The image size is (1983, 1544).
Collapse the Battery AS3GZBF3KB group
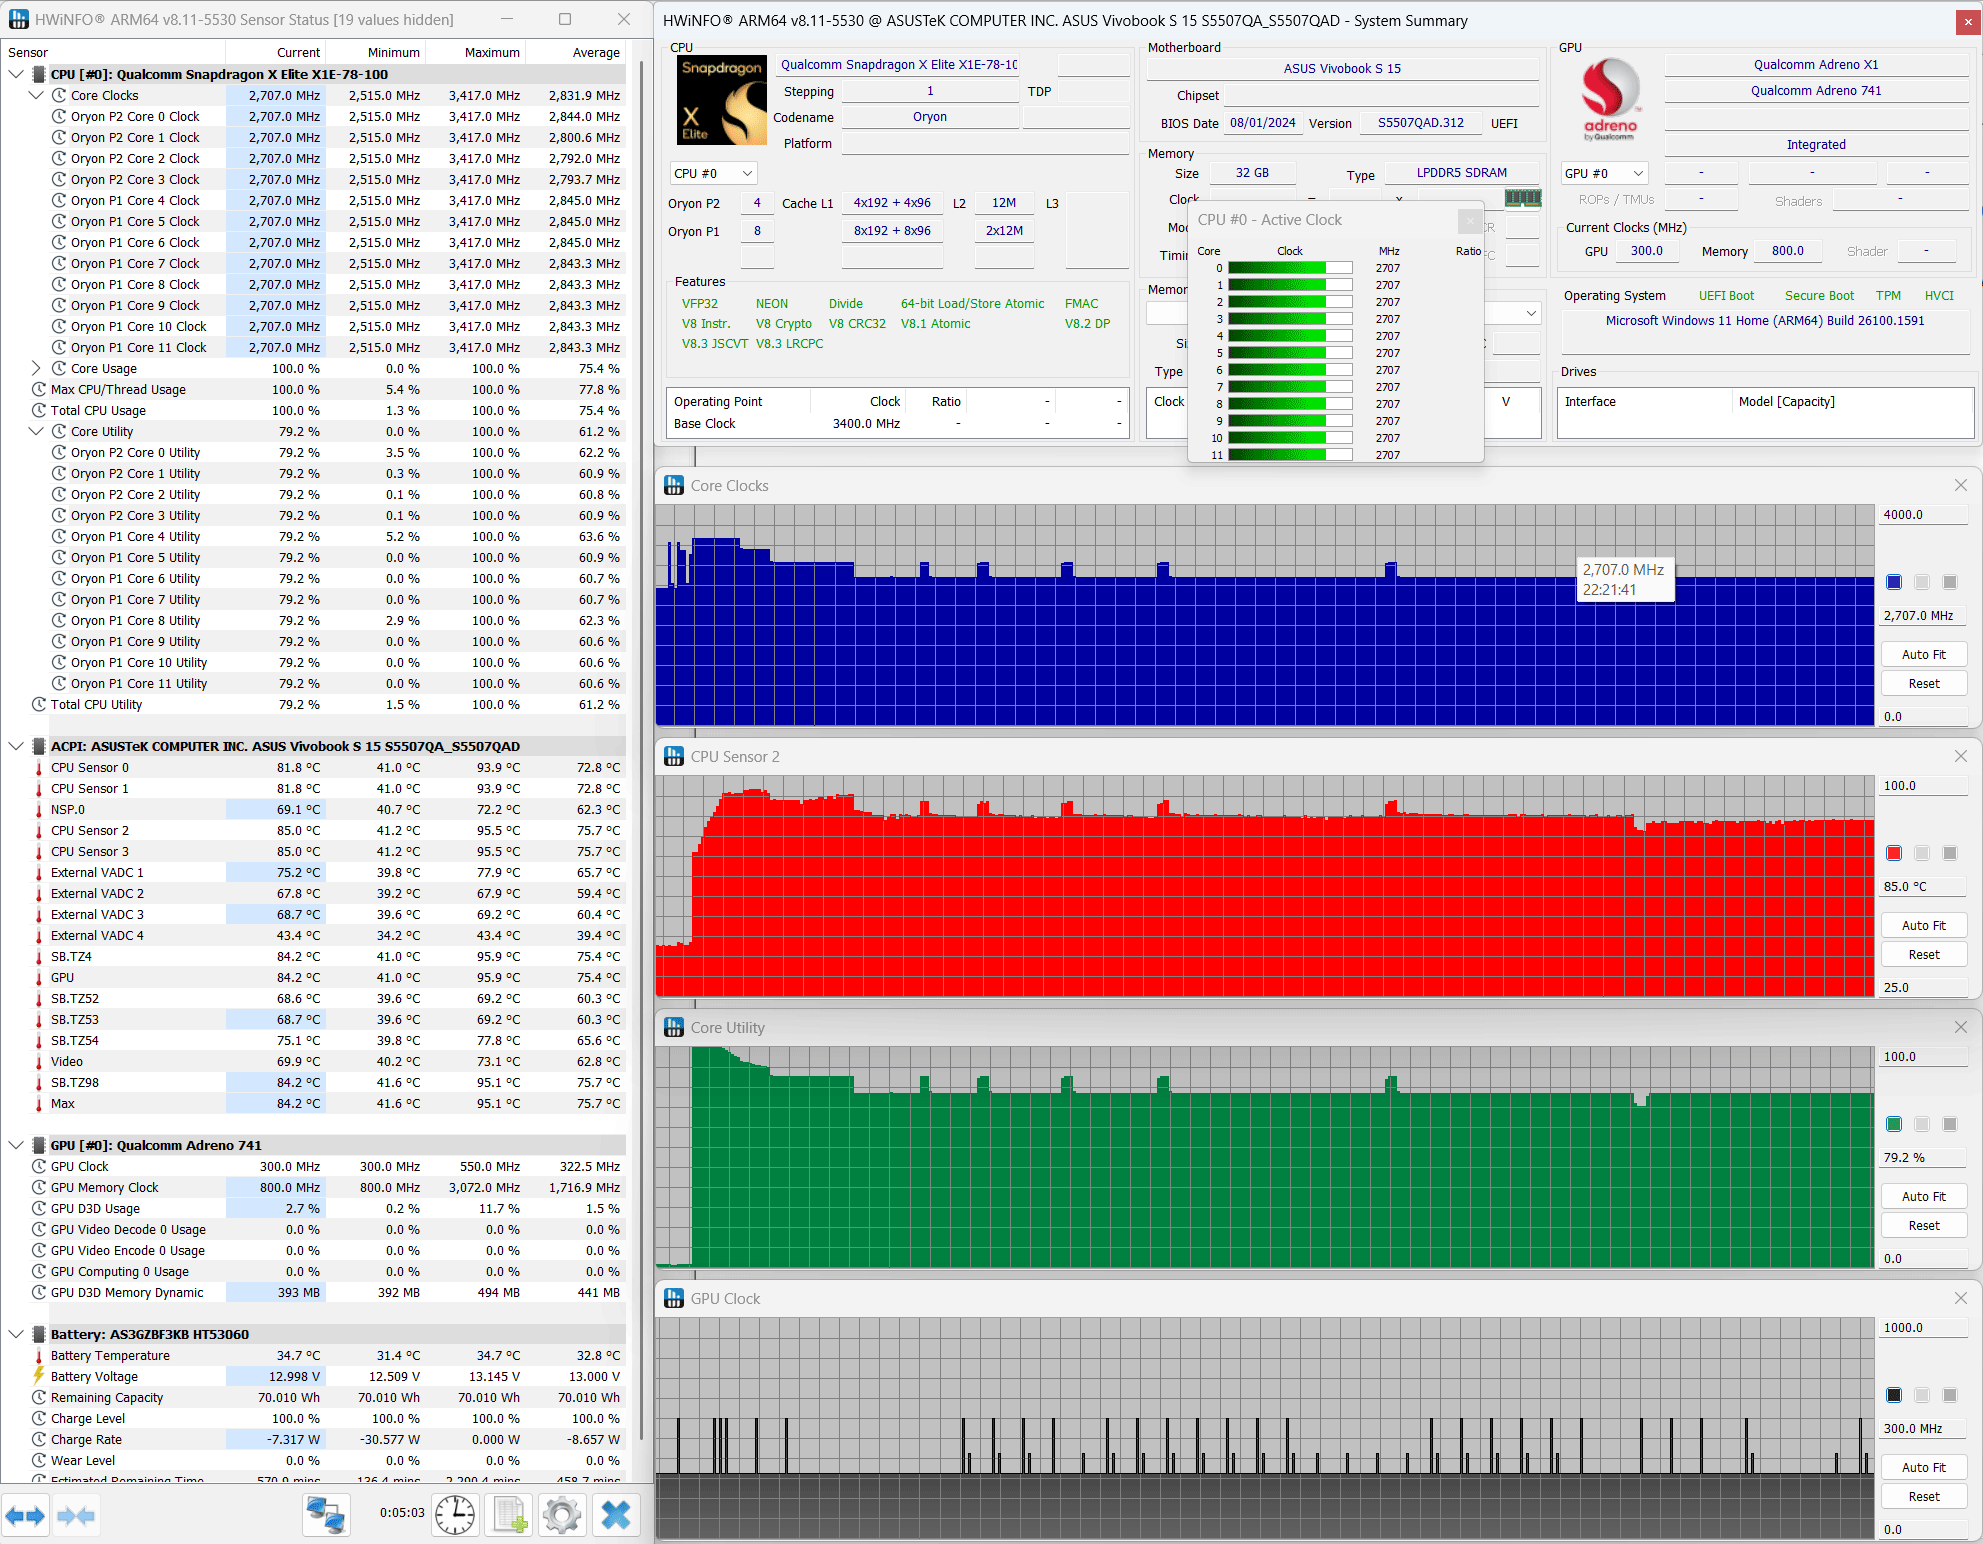(x=15, y=1334)
